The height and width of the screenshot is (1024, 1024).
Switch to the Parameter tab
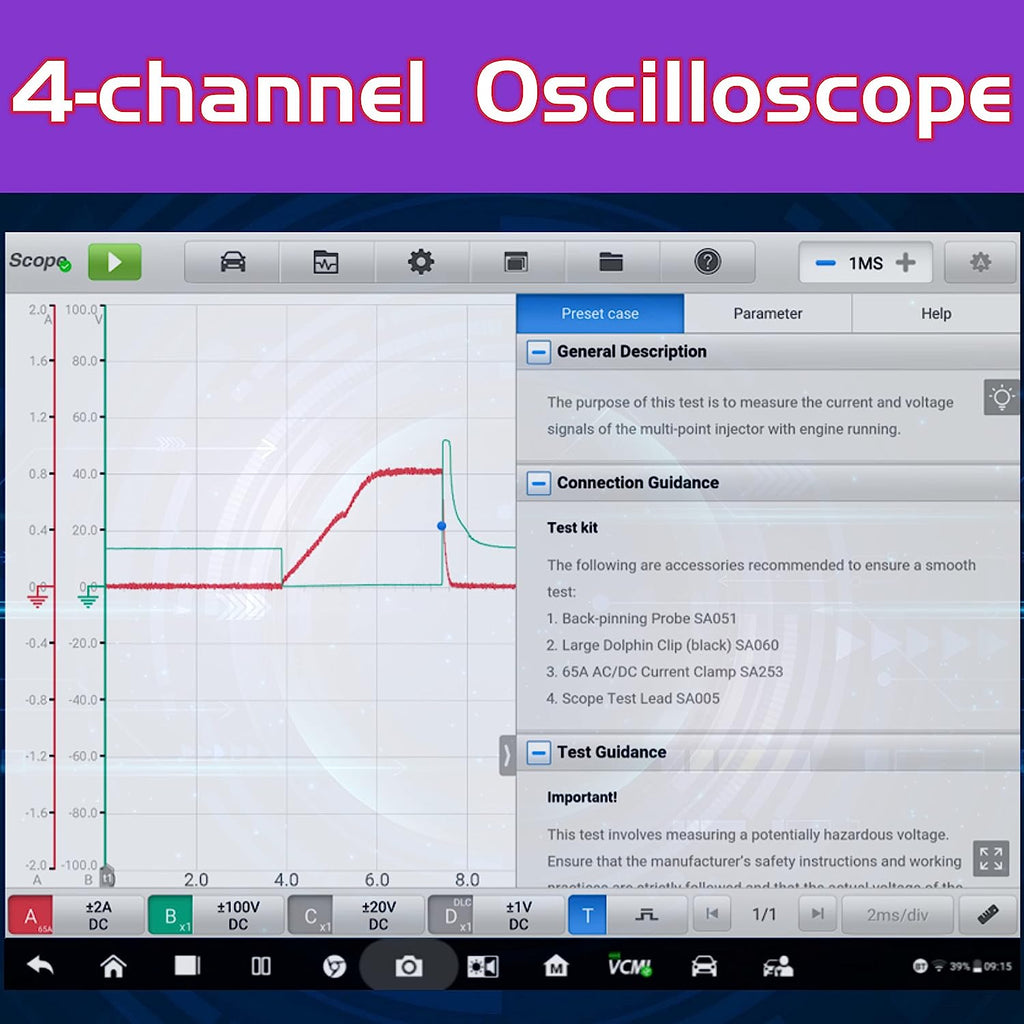click(767, 313)
